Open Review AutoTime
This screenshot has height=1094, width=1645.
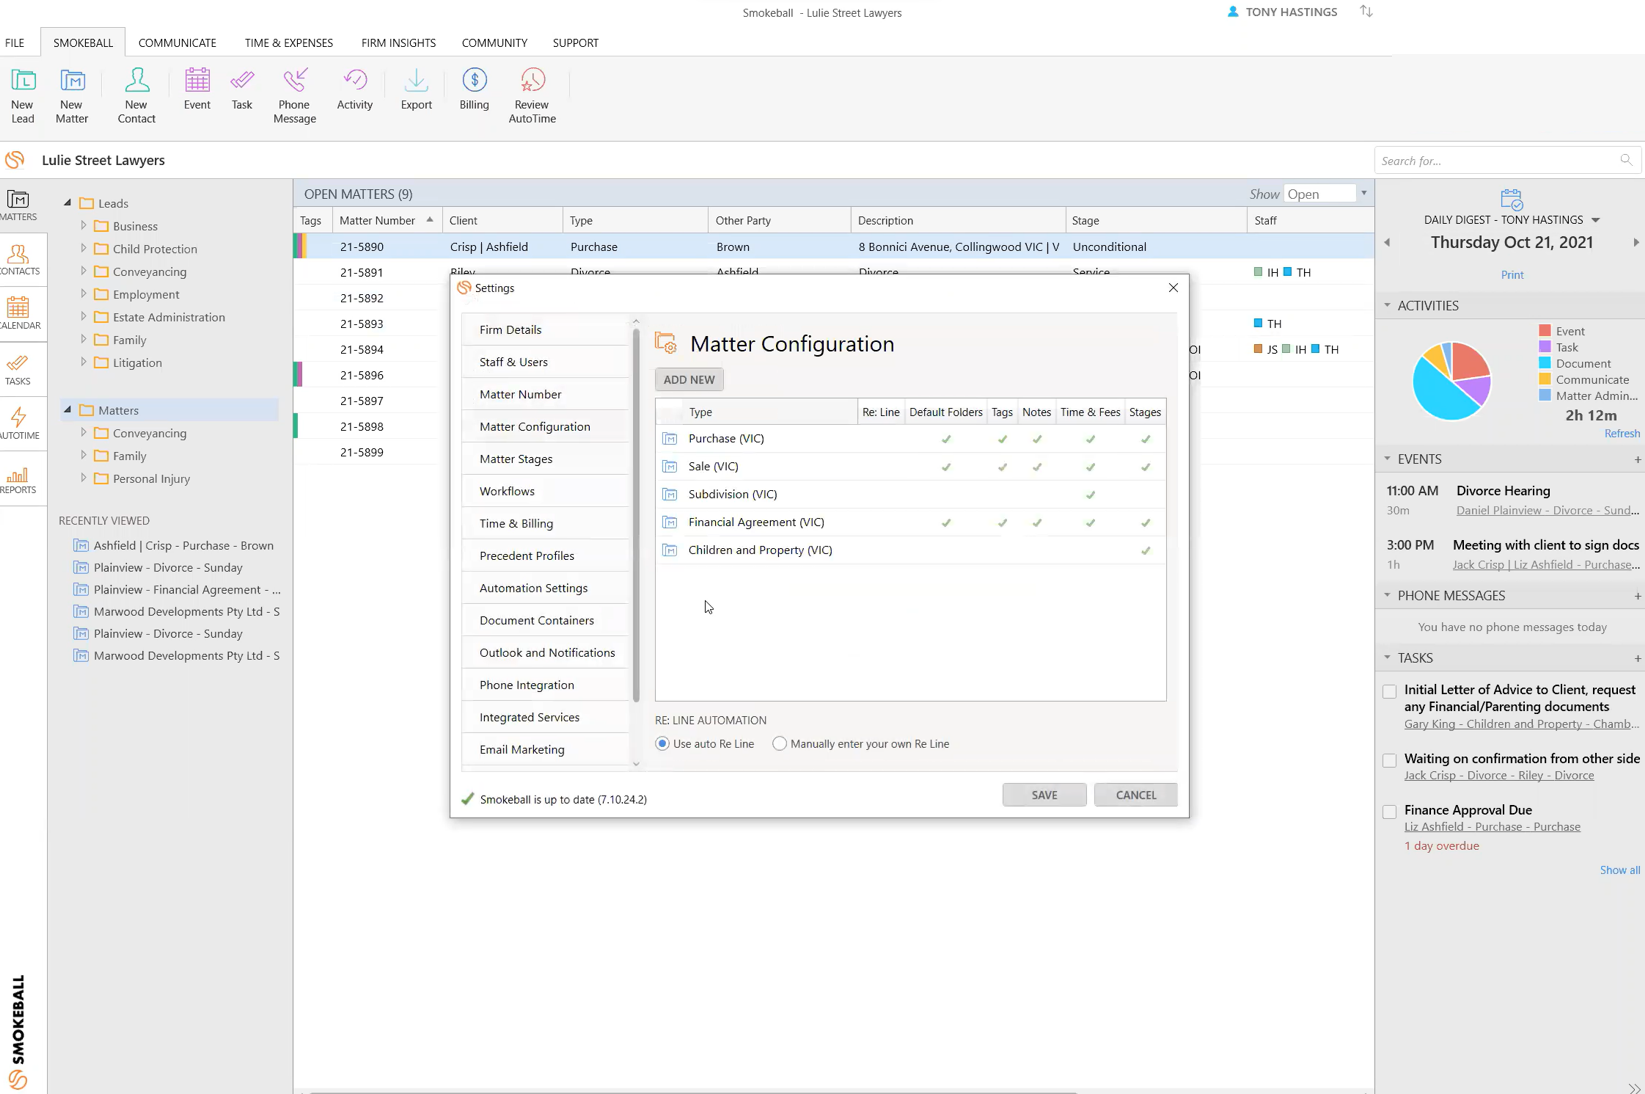pos(532,95)
